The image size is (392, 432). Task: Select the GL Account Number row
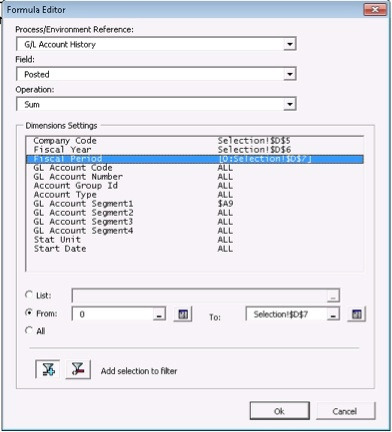click(x=195, y=177)
